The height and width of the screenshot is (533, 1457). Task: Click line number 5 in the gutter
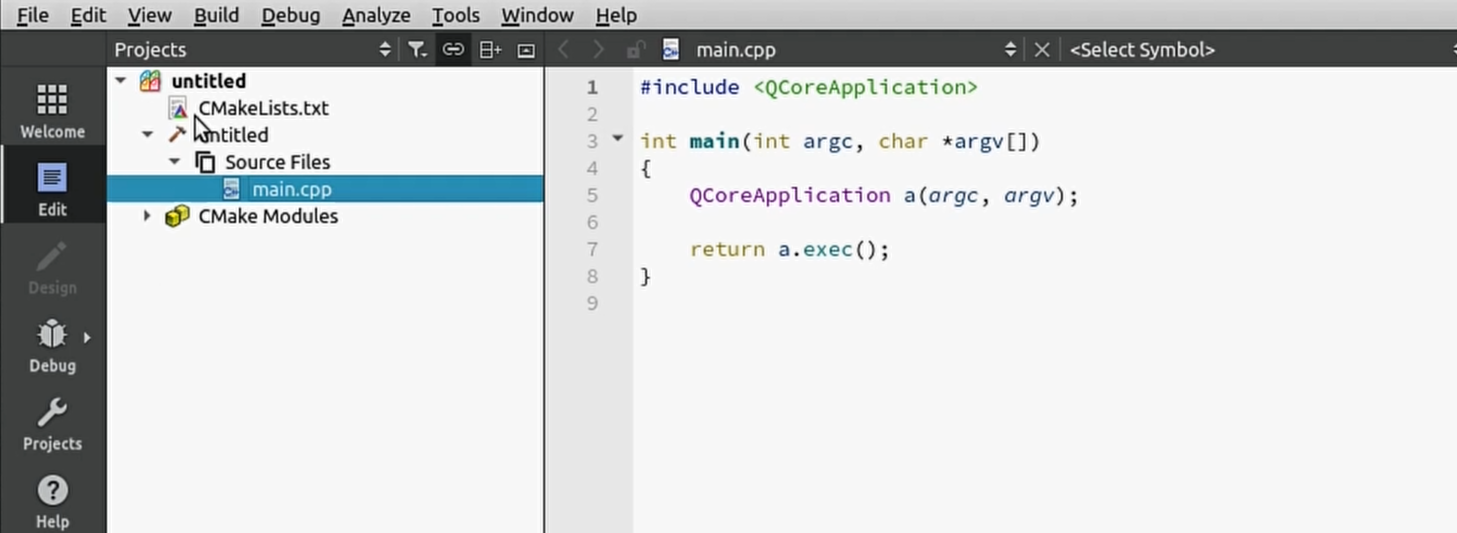(592, 195)
